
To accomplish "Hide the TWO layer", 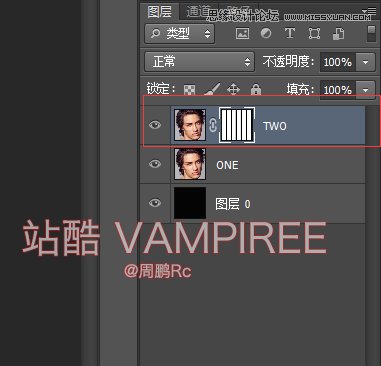I will (155, 125).
